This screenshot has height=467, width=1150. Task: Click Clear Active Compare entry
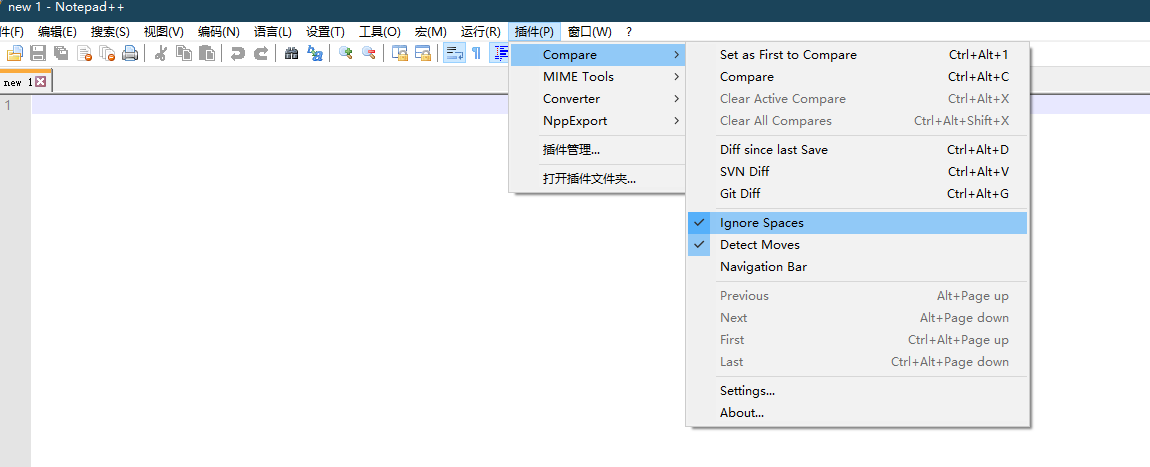click(x=857, y=99)
